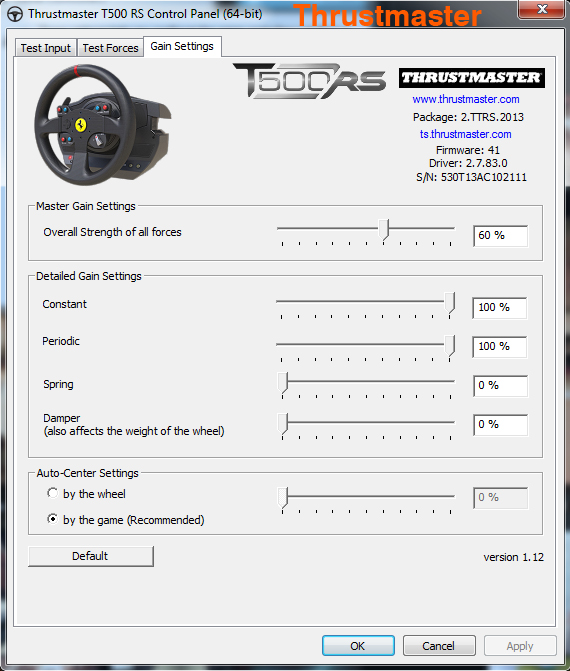
Task: Click the Damper 0 % value field
Action: pos(500,425)
